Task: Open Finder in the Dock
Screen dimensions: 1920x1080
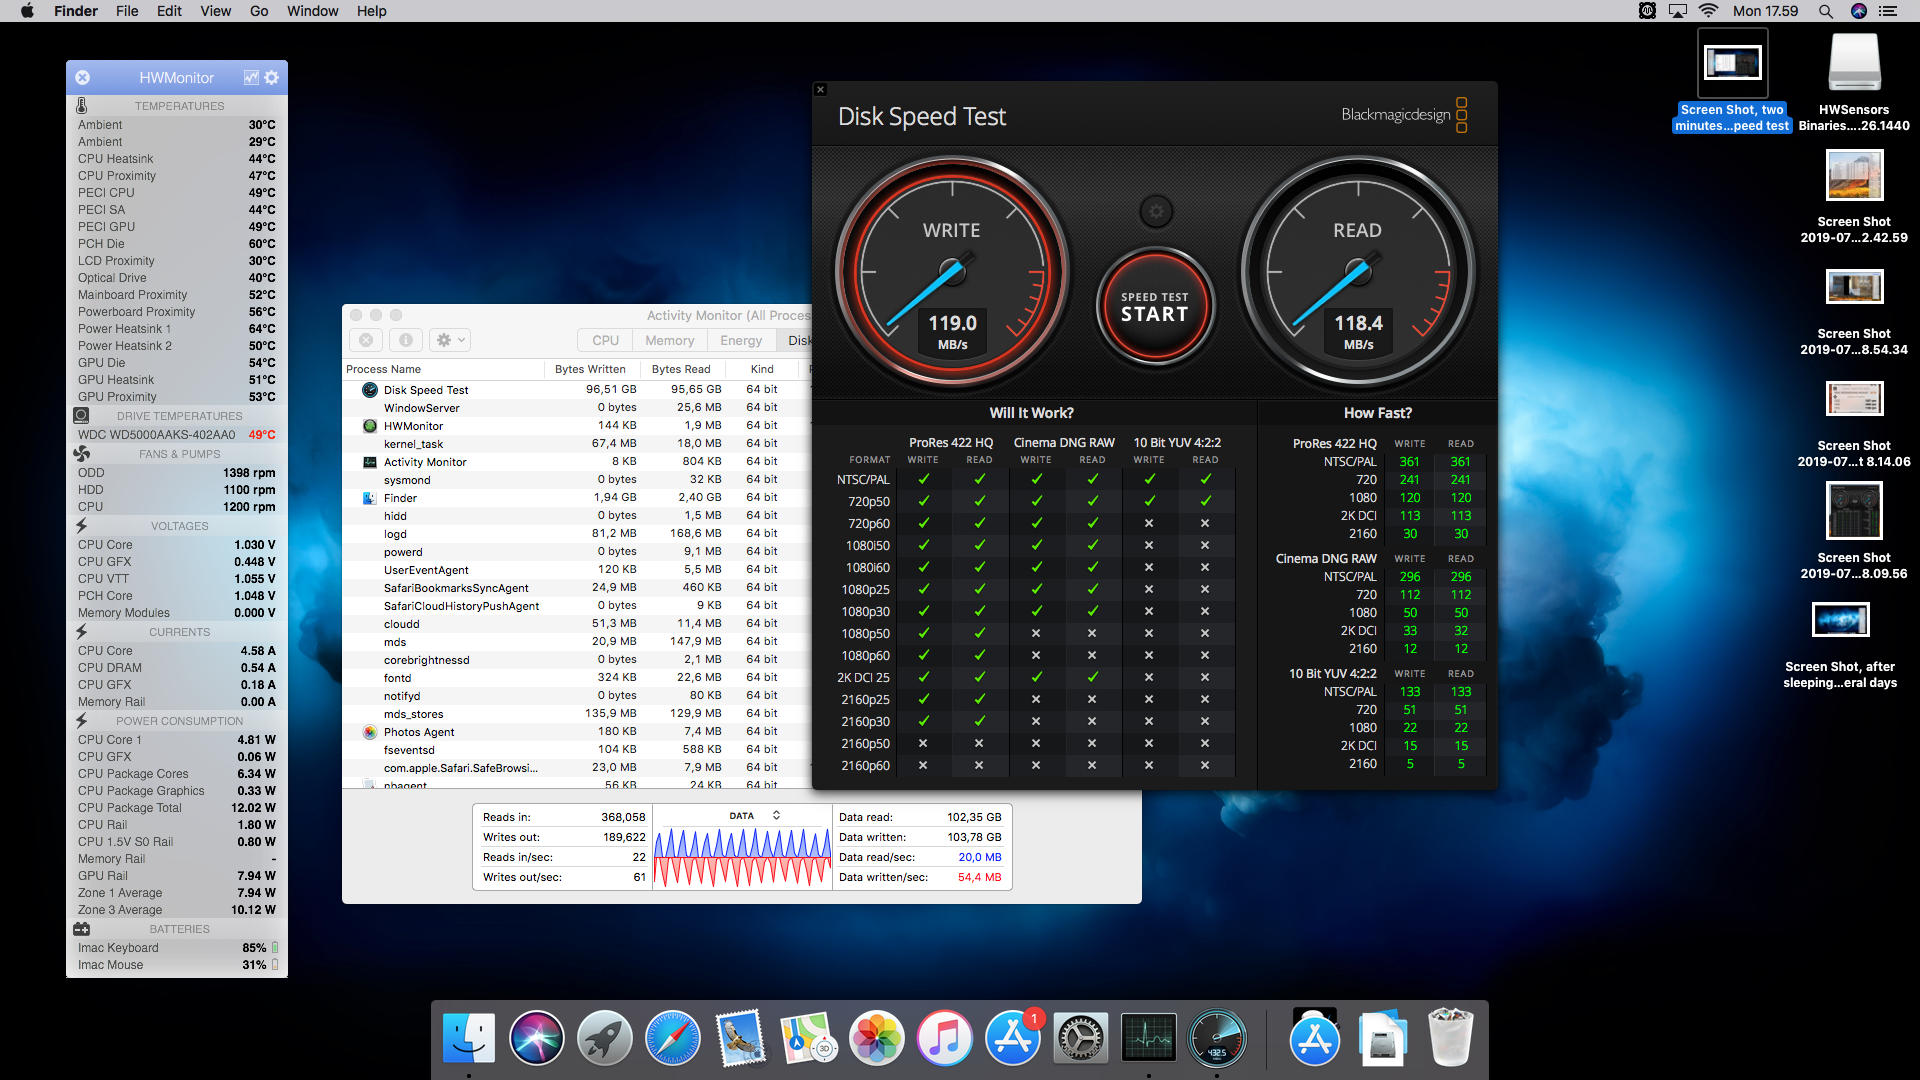Action: (469, 1038)
